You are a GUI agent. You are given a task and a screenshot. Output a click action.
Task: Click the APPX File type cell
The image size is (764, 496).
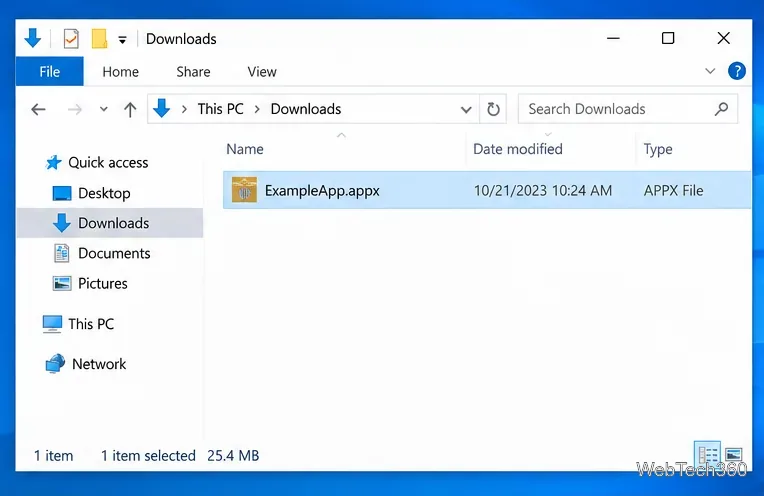(x=673, y=191)
